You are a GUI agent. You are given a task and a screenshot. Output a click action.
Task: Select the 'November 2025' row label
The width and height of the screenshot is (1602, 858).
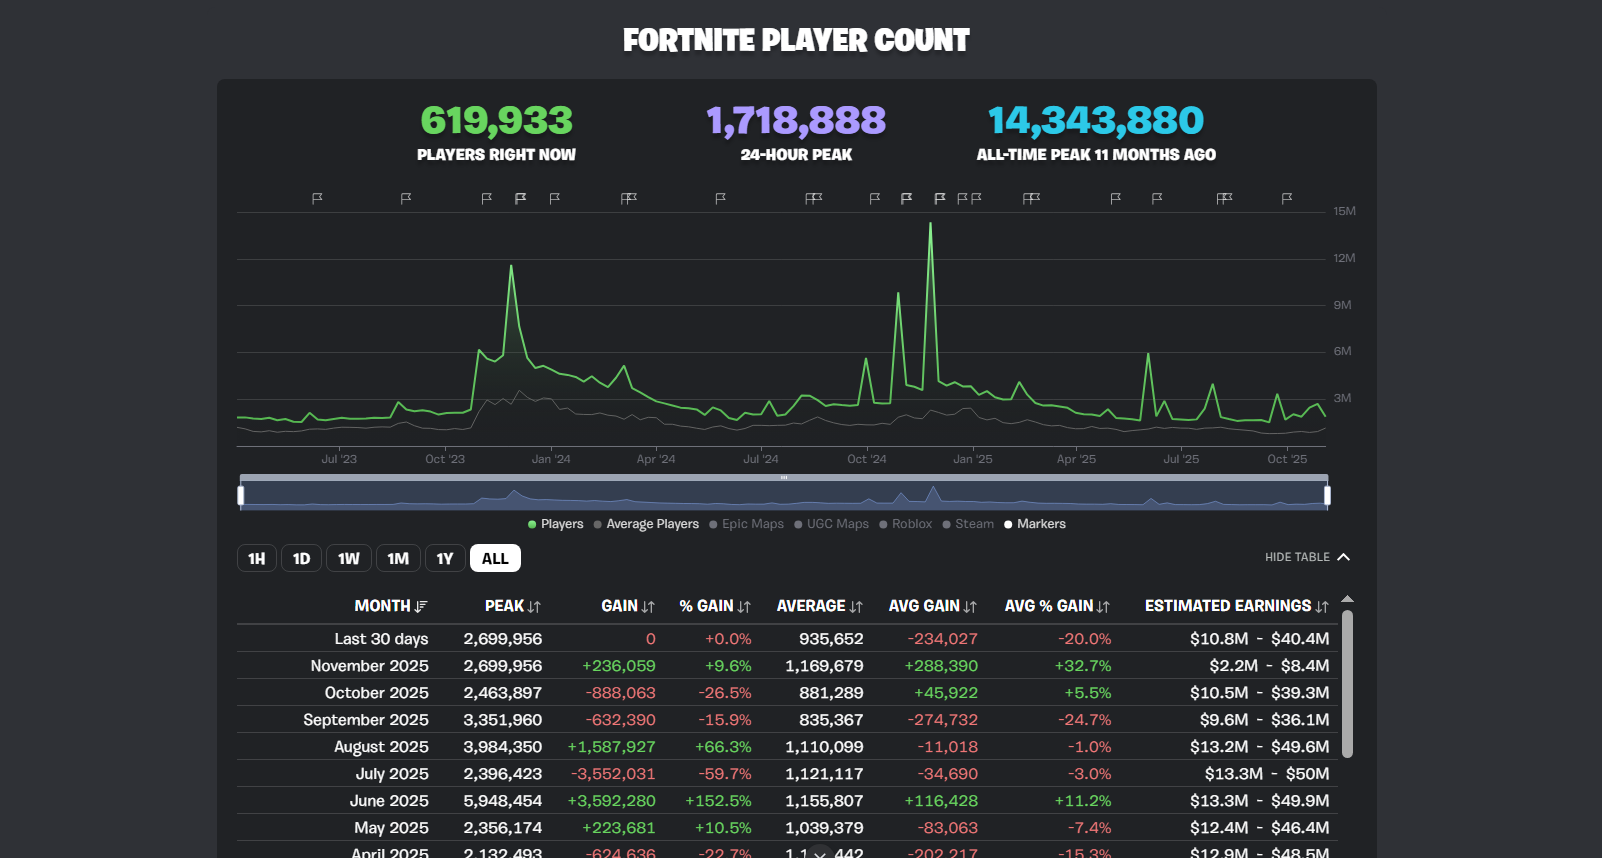coord(369,666)
